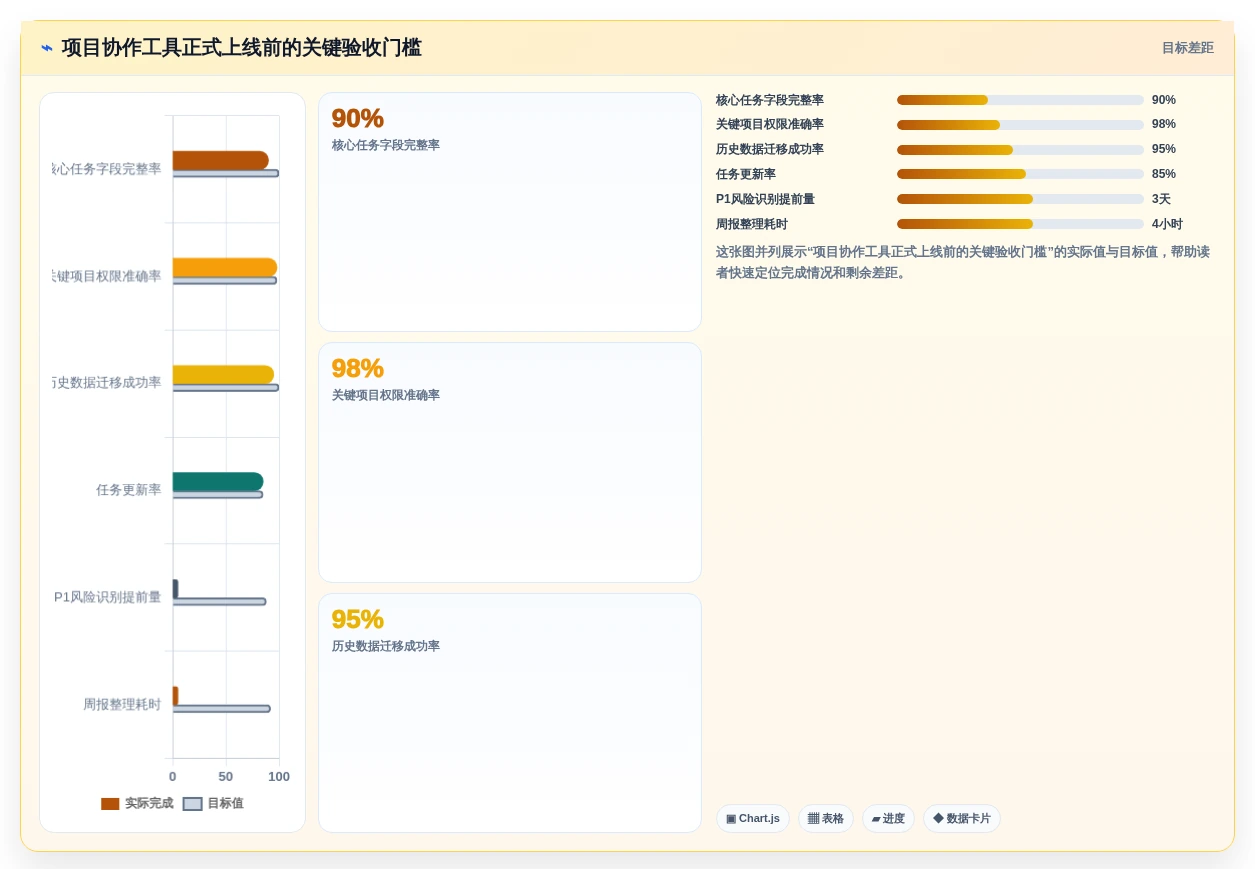Click P1风险识别提前量 progress bar

[1020, 199]
